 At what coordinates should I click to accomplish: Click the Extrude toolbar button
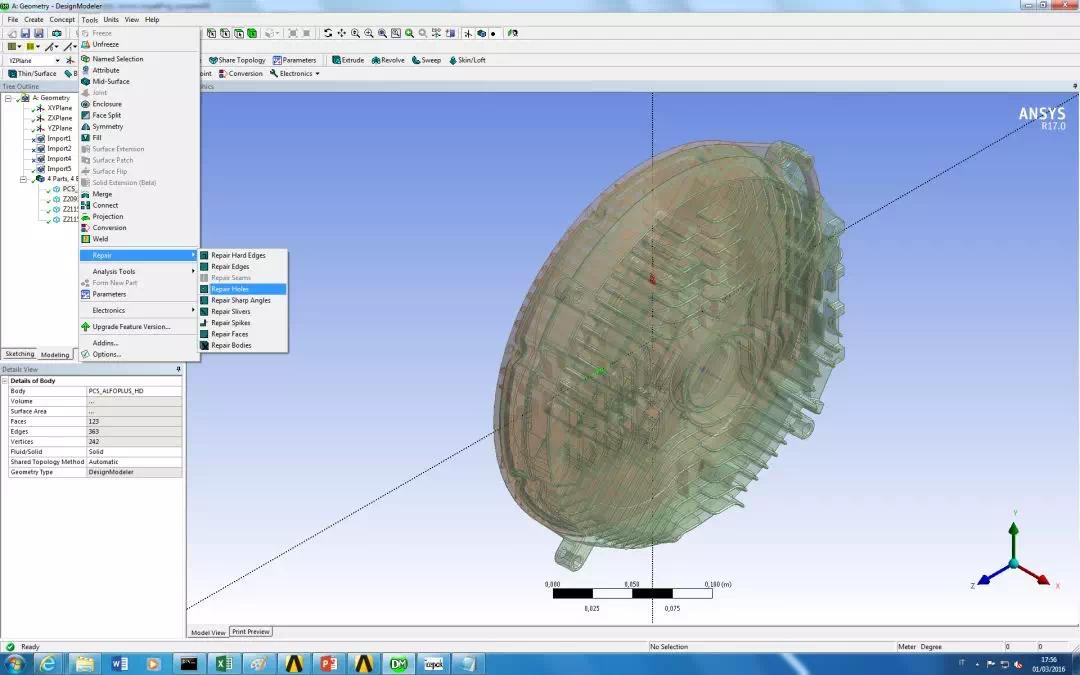coord(348,61)
